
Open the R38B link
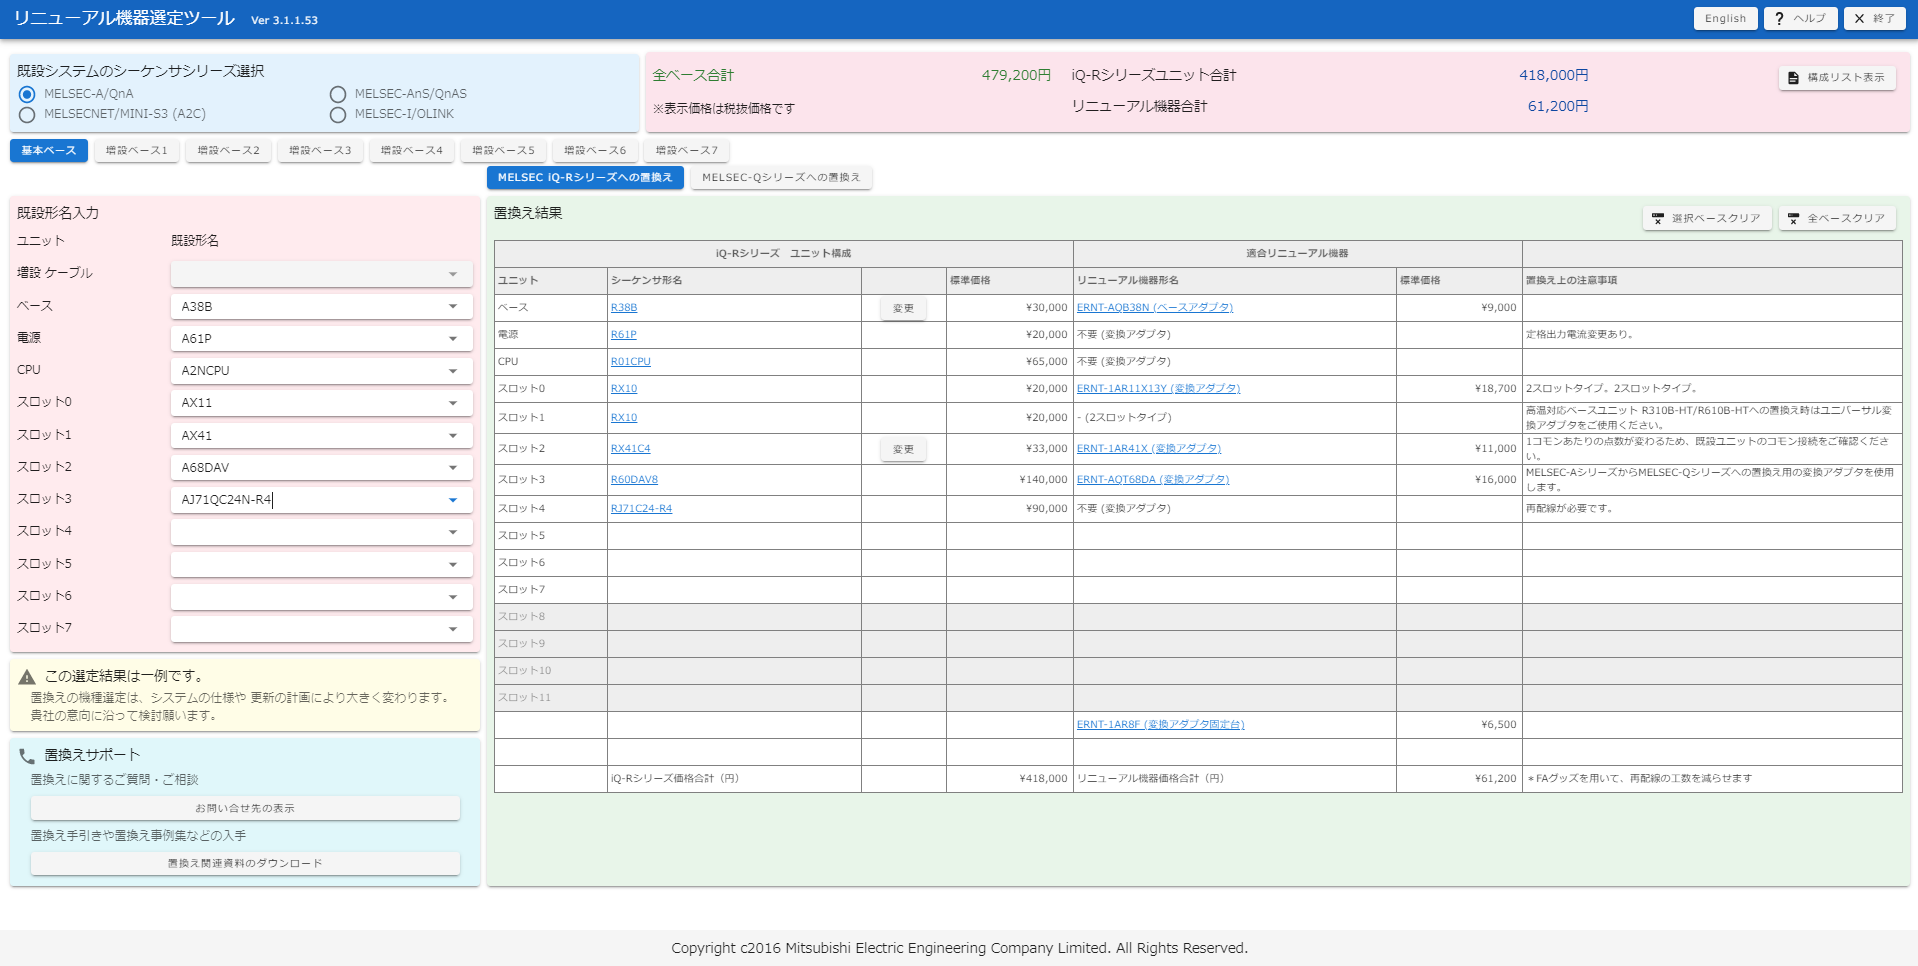[624, 308]
